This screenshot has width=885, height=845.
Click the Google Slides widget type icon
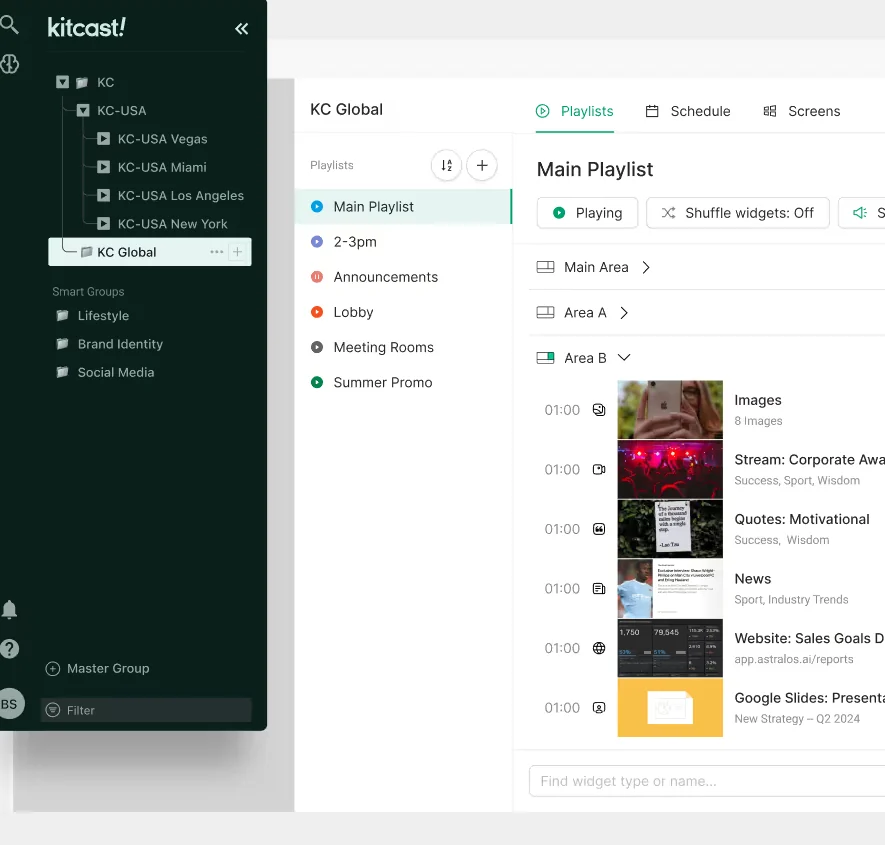click(599, 708)
